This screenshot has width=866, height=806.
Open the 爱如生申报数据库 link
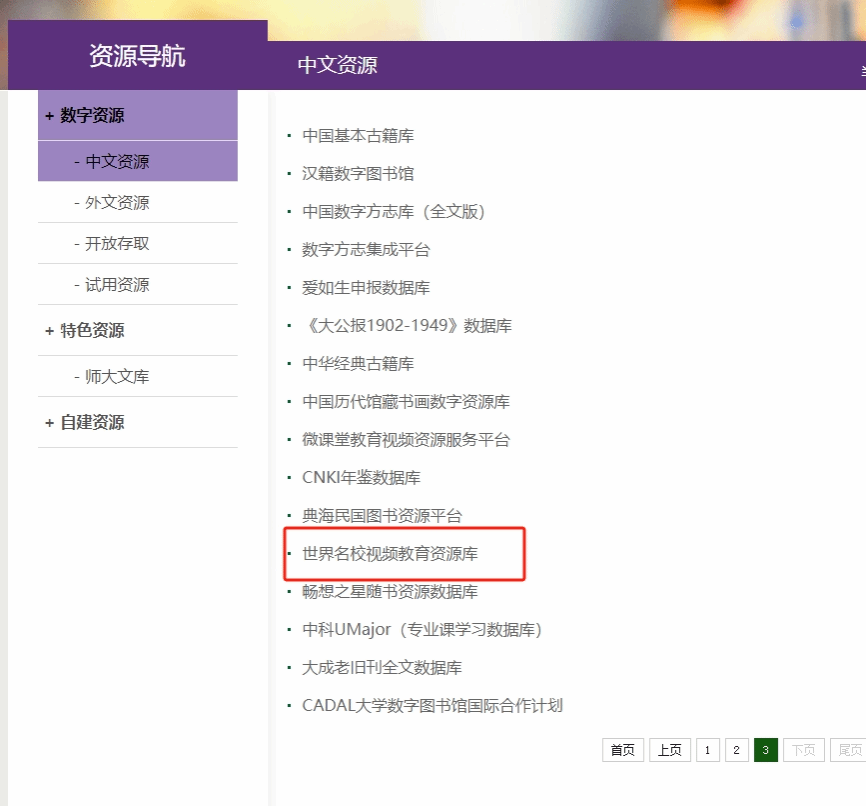[366, 287]
